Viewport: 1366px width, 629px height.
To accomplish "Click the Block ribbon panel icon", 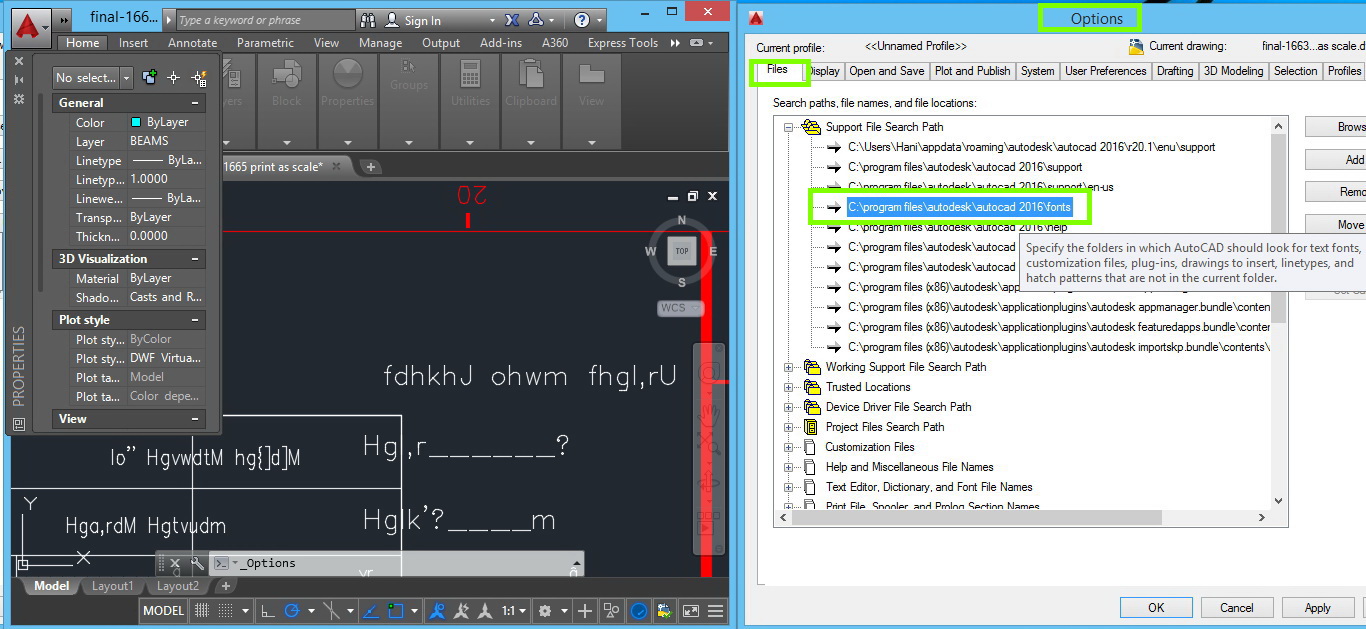I will [286, 76].
